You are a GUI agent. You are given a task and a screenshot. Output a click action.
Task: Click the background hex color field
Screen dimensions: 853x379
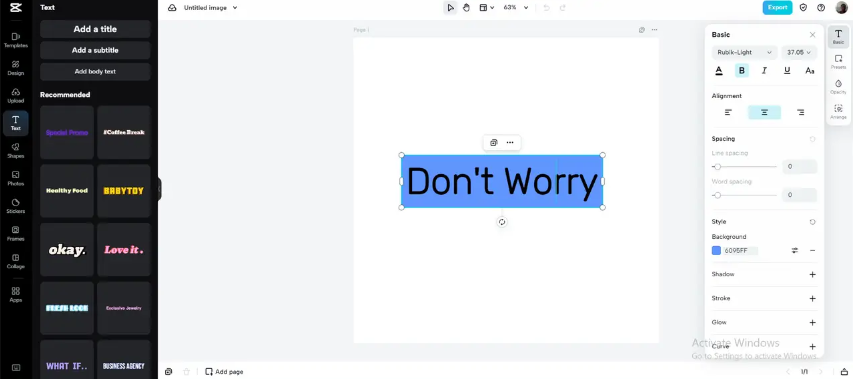point(740,251)
